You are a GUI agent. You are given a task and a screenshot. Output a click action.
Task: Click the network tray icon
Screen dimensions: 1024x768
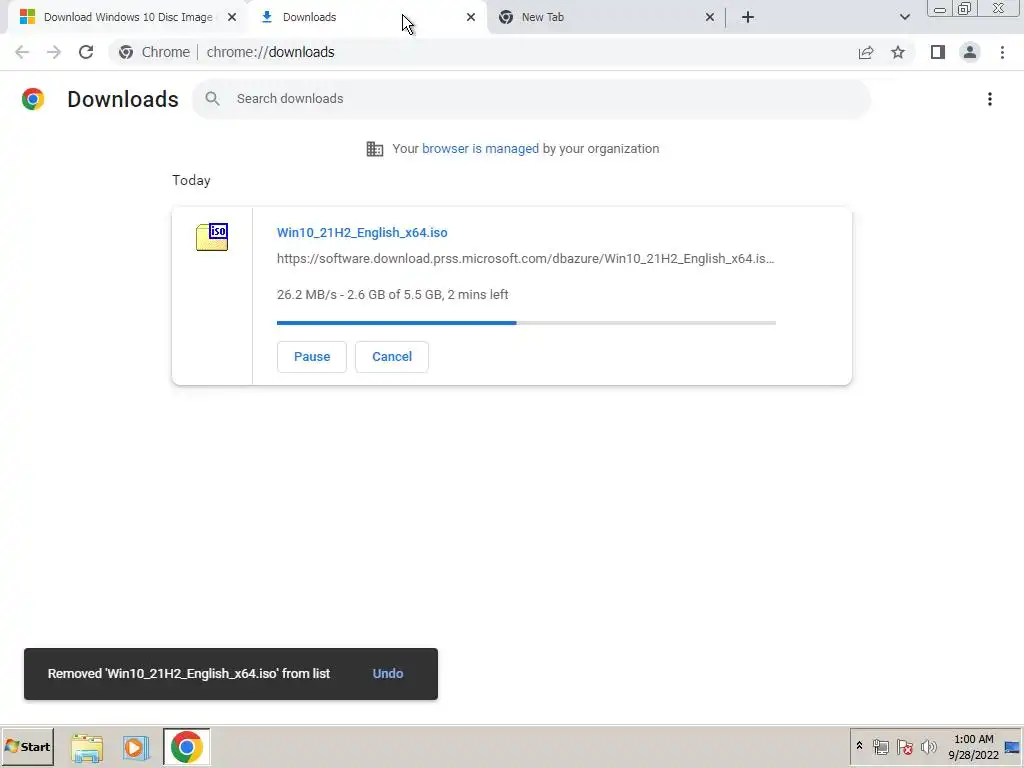tap(881, 746)
